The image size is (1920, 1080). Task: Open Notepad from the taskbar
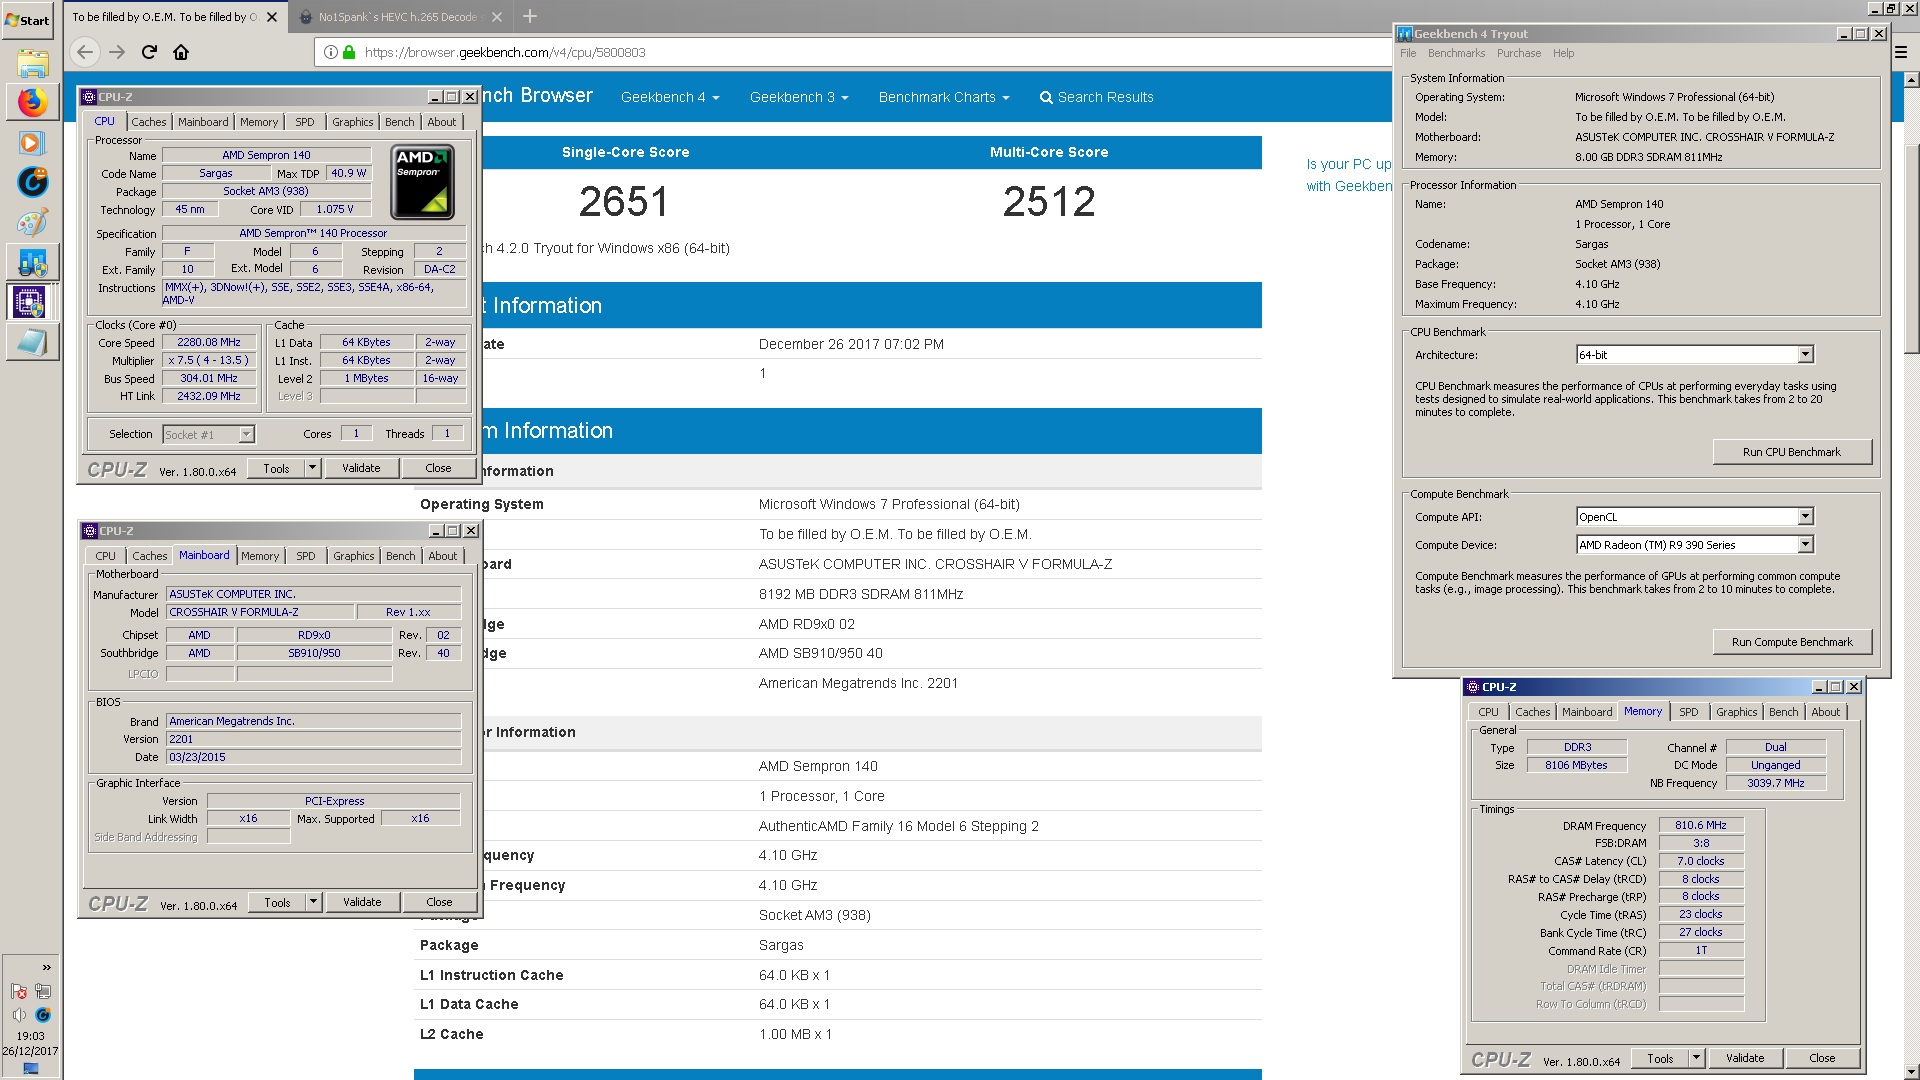tap(32, 342)
